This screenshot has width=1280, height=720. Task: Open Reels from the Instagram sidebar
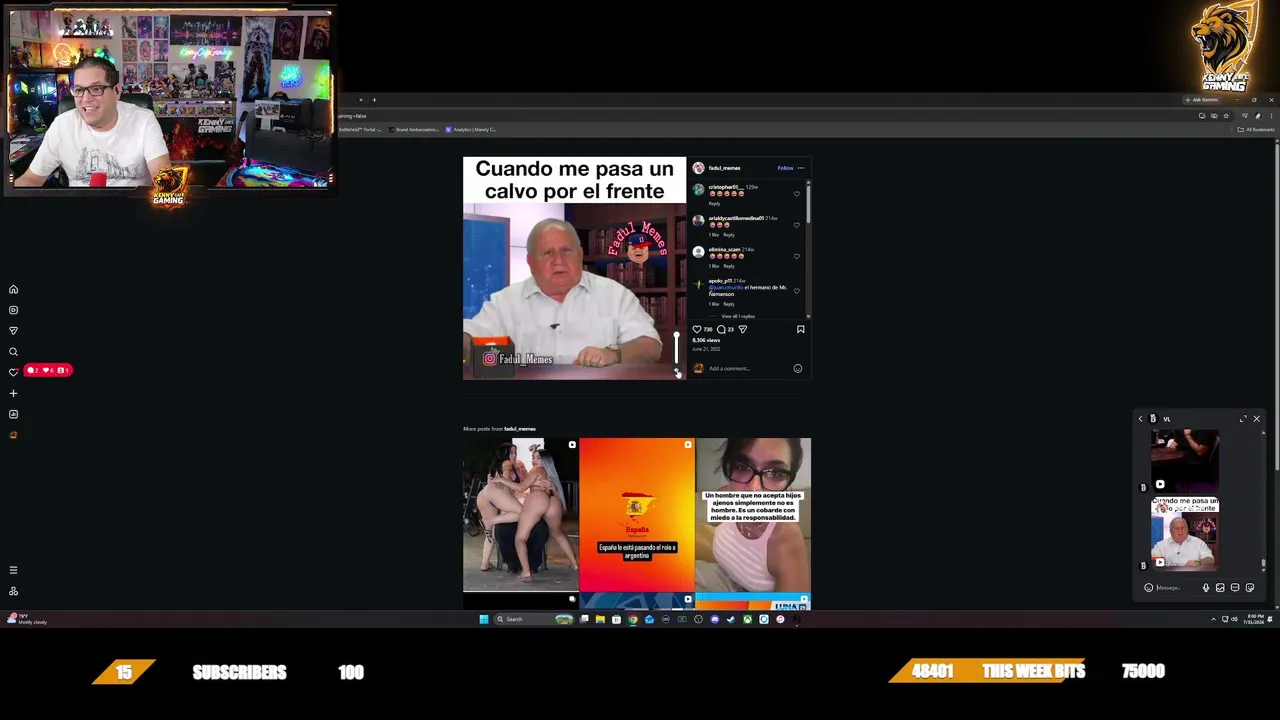[13, 310]
